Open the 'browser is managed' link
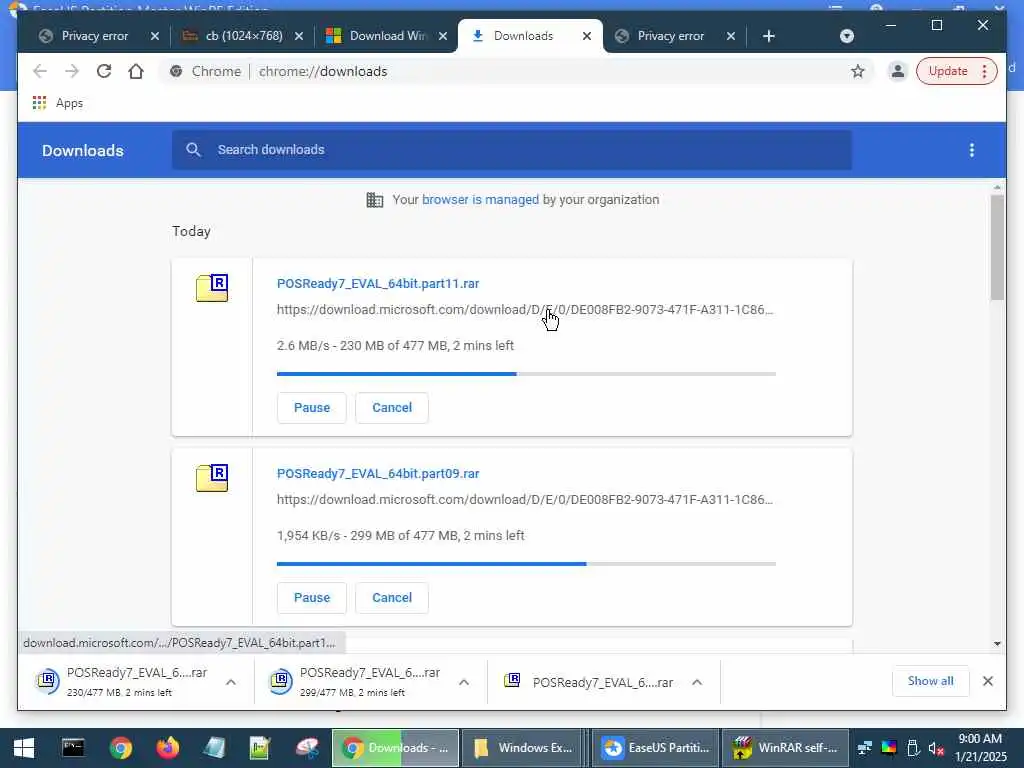Image resolution: width=1024 pixels, height=768 pixels. (x=480, y=200)
